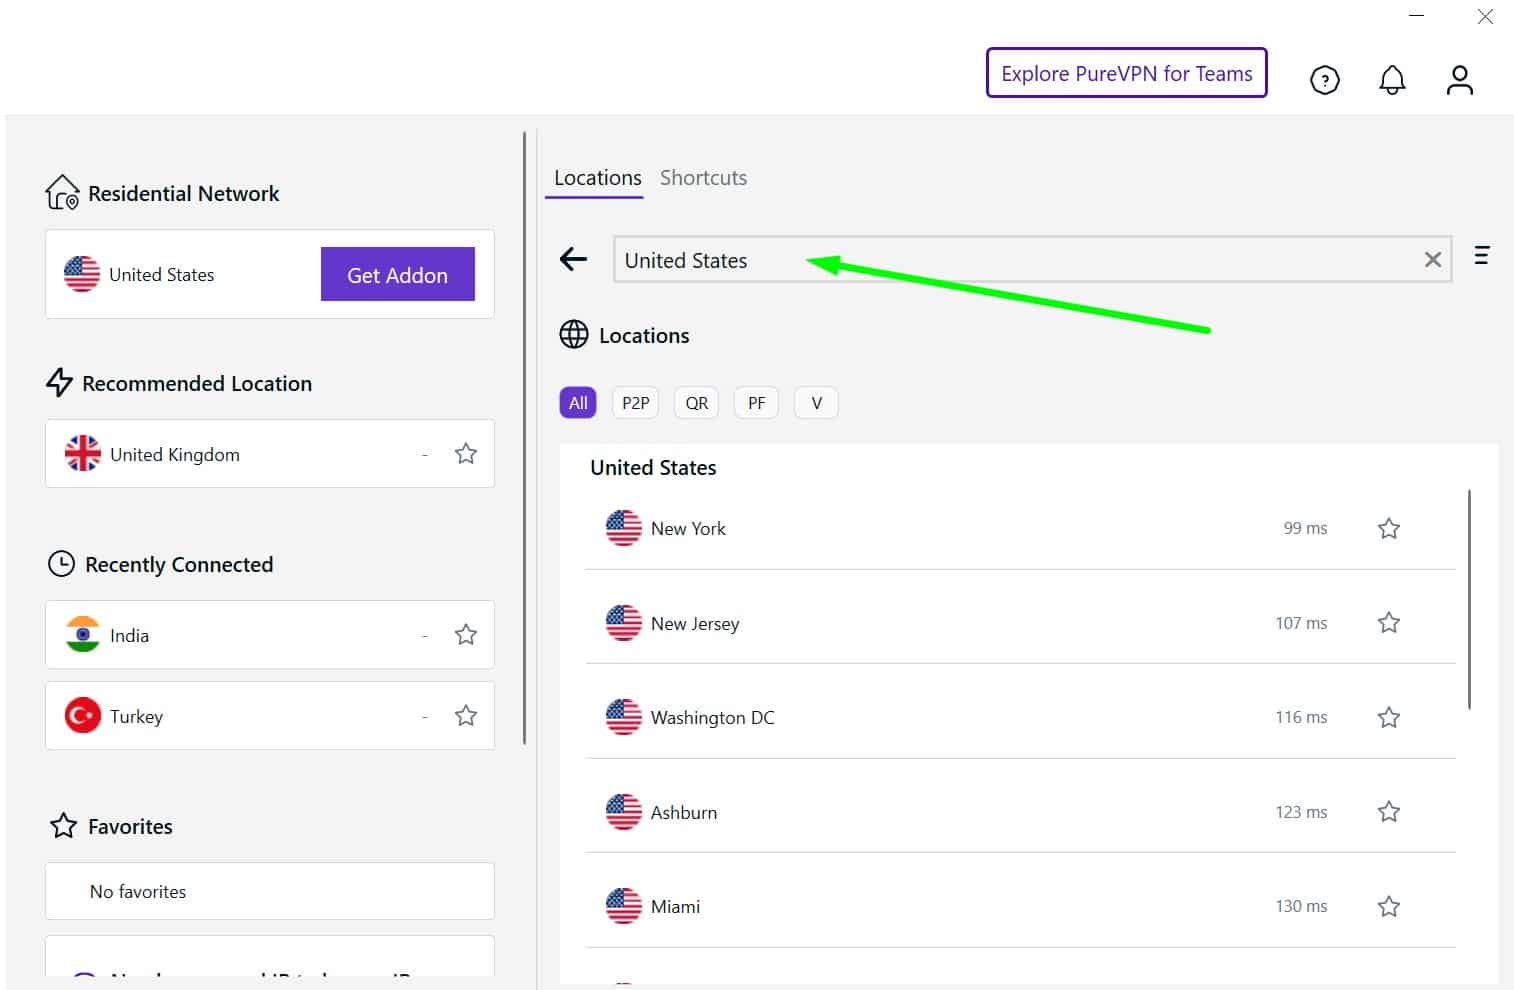
Task: Click the United States search field
Action: tap(1032, 260)
